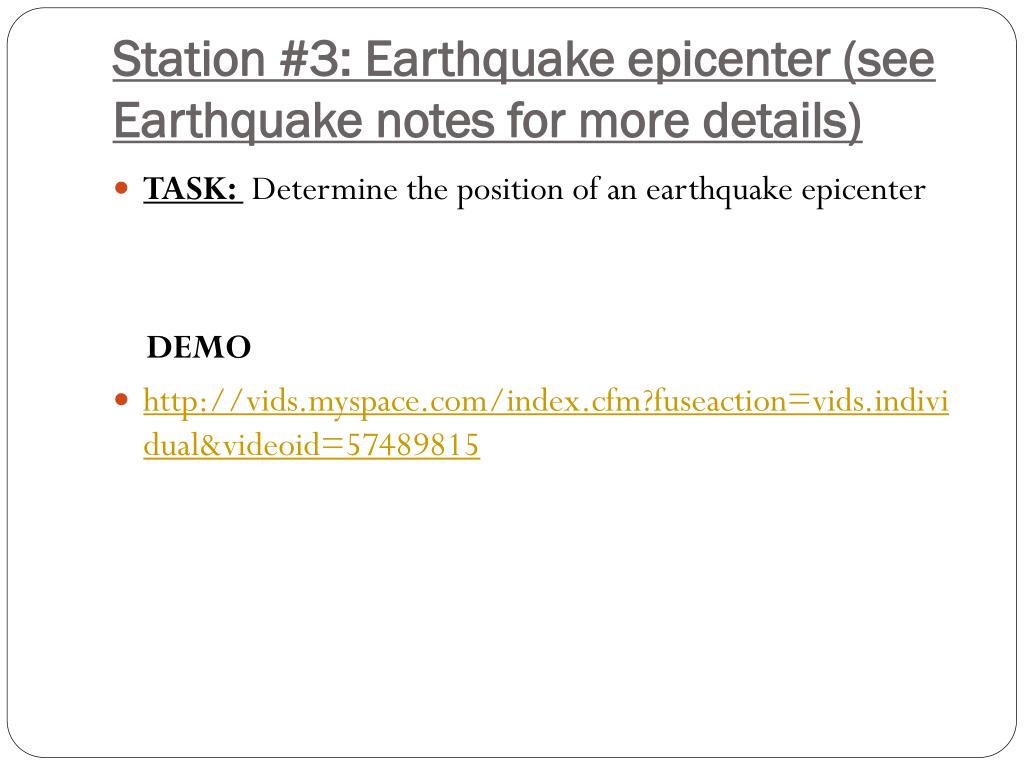Click the word 'epicenter' in task sentence

[x=863, y=191]
